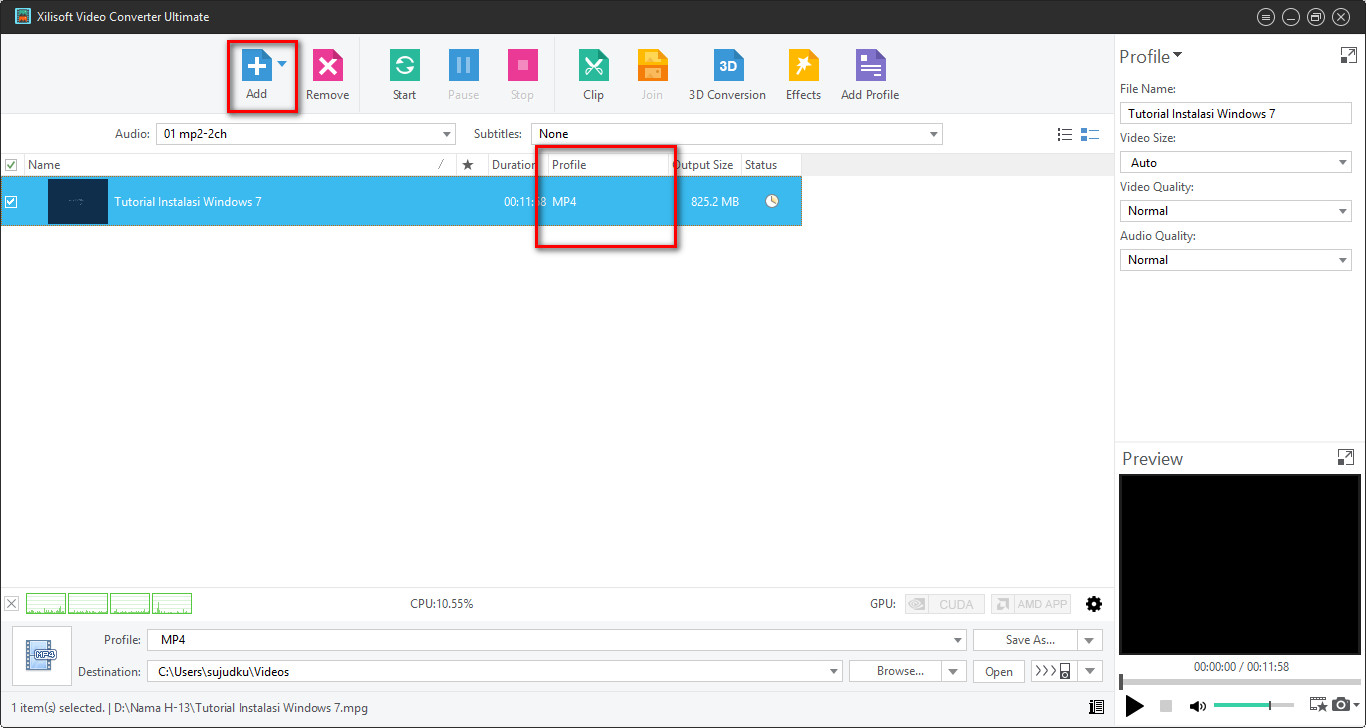Expand the device export arrow menu
This screenshot has height=728, width=1366.
(x=1090, y=671)
